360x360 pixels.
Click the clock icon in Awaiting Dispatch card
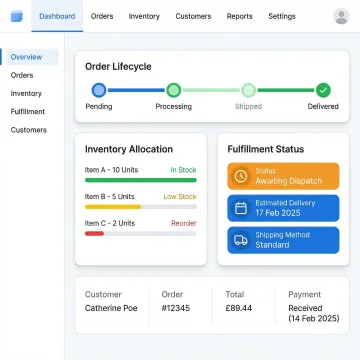(x=241, y=176)
